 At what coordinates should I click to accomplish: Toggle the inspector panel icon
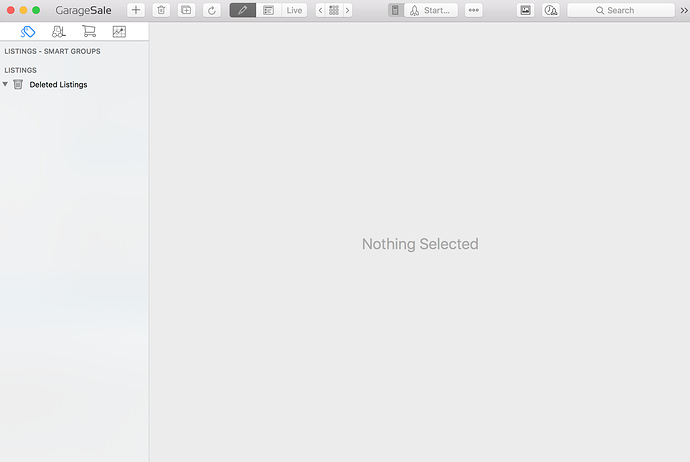coord(395,10)
